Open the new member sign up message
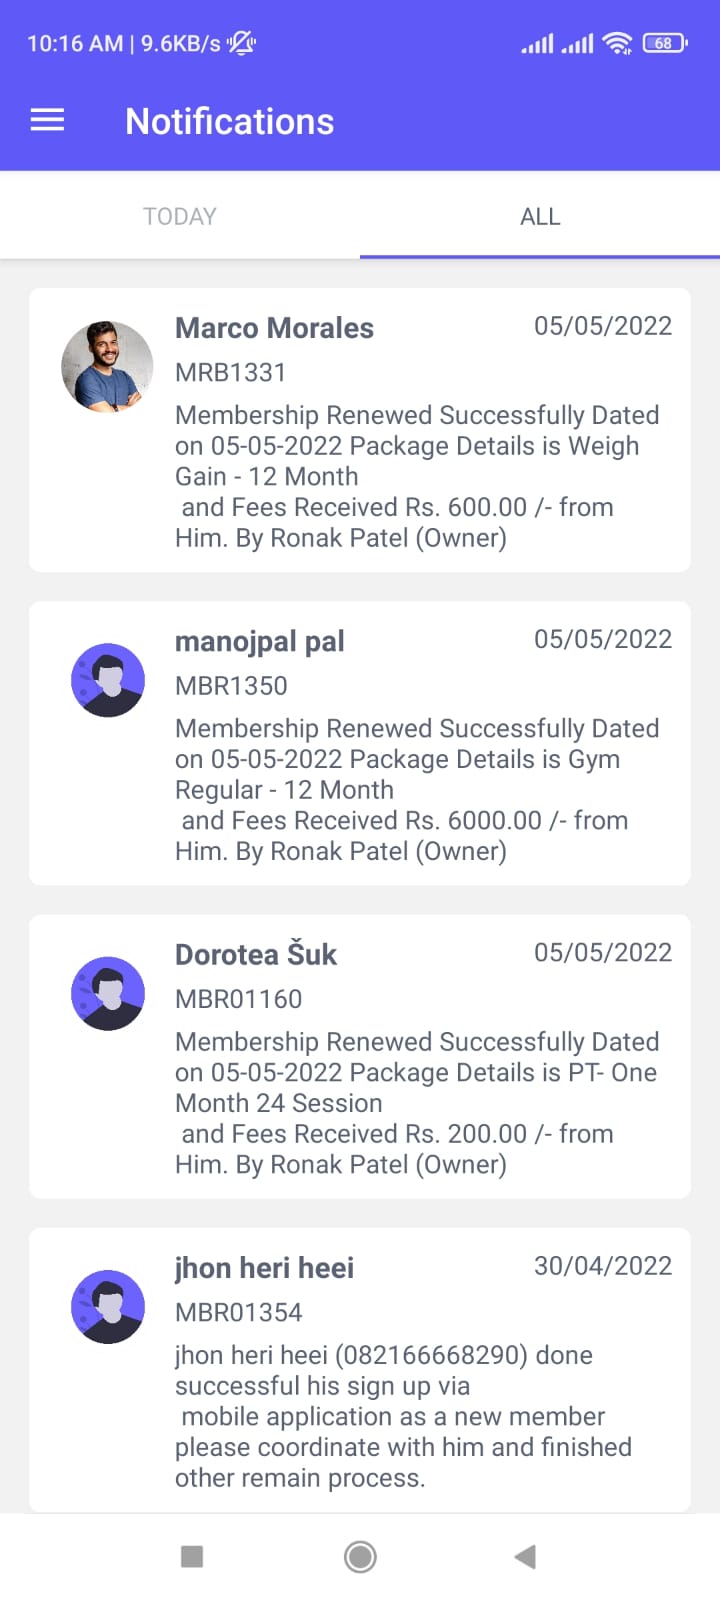This screenshot has width=720, height=1600. [x=404, y=1416]
